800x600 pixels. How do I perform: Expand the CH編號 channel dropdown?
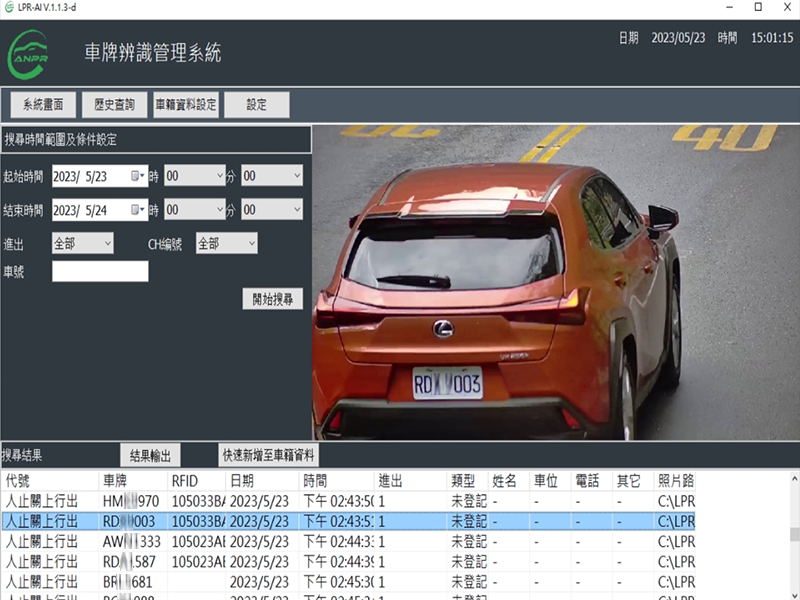(227, 243)
